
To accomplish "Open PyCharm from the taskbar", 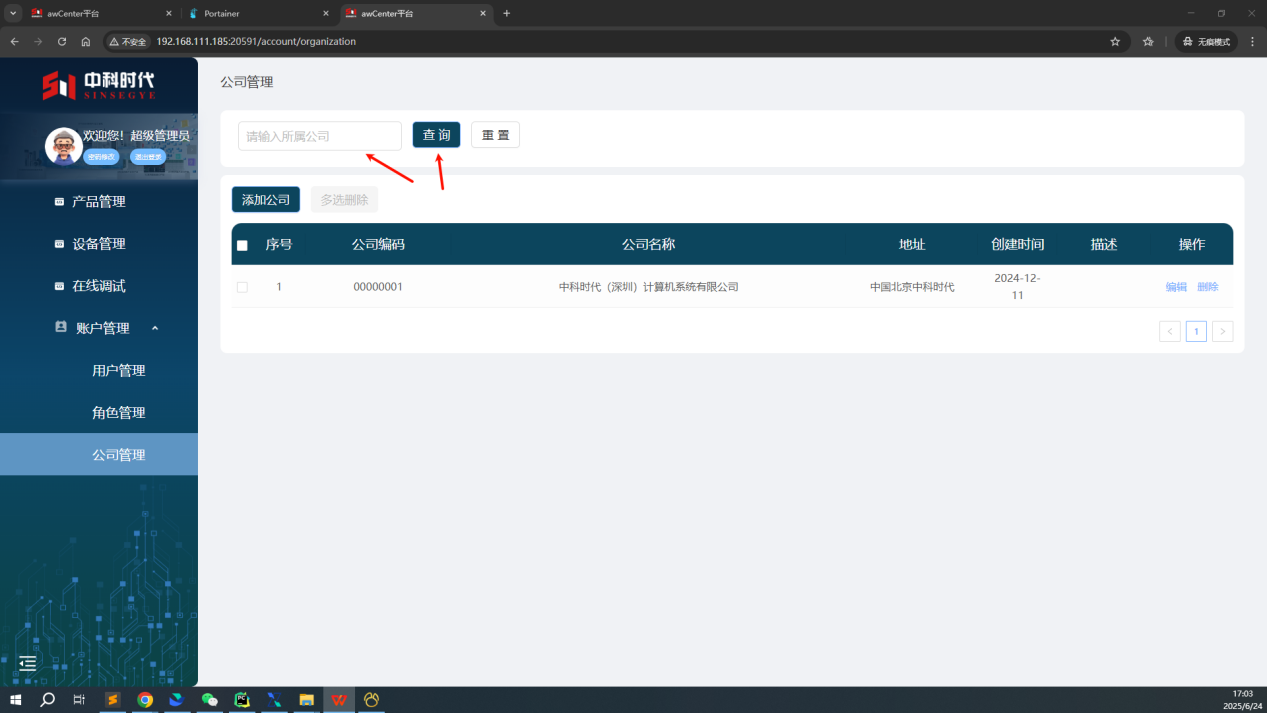I will tap(241, 700).
